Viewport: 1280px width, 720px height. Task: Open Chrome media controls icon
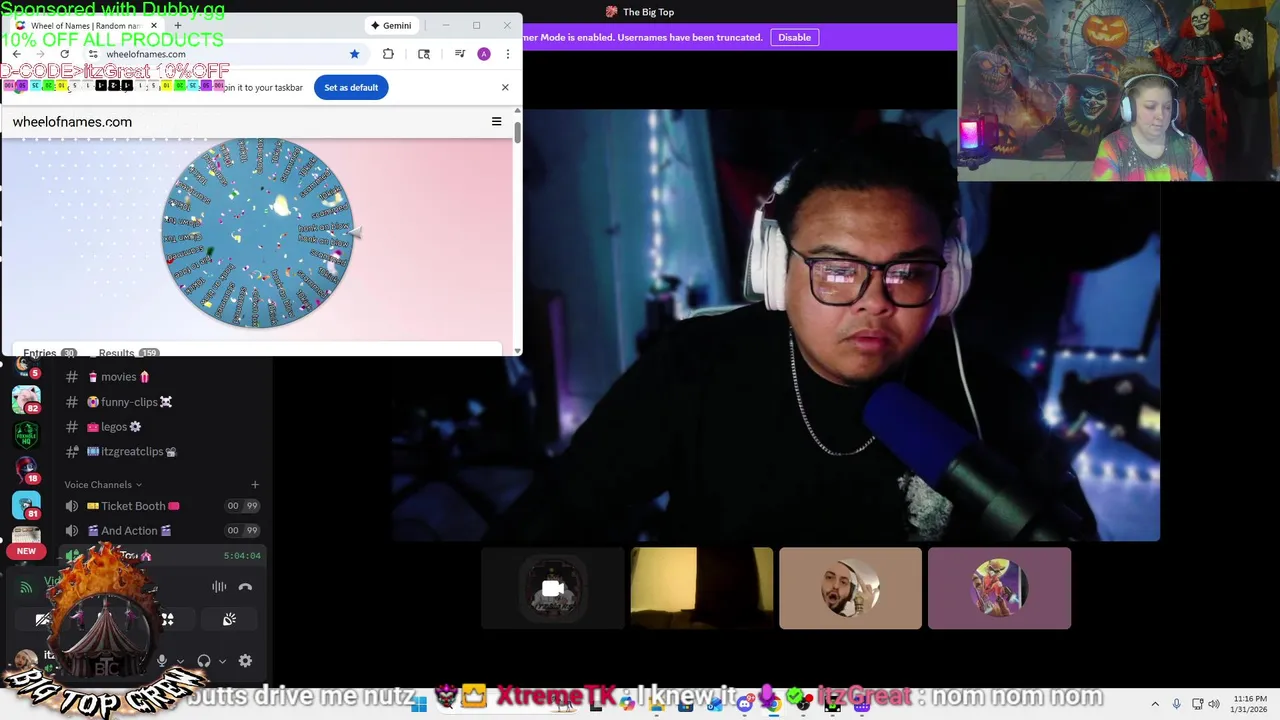(460, 54)
